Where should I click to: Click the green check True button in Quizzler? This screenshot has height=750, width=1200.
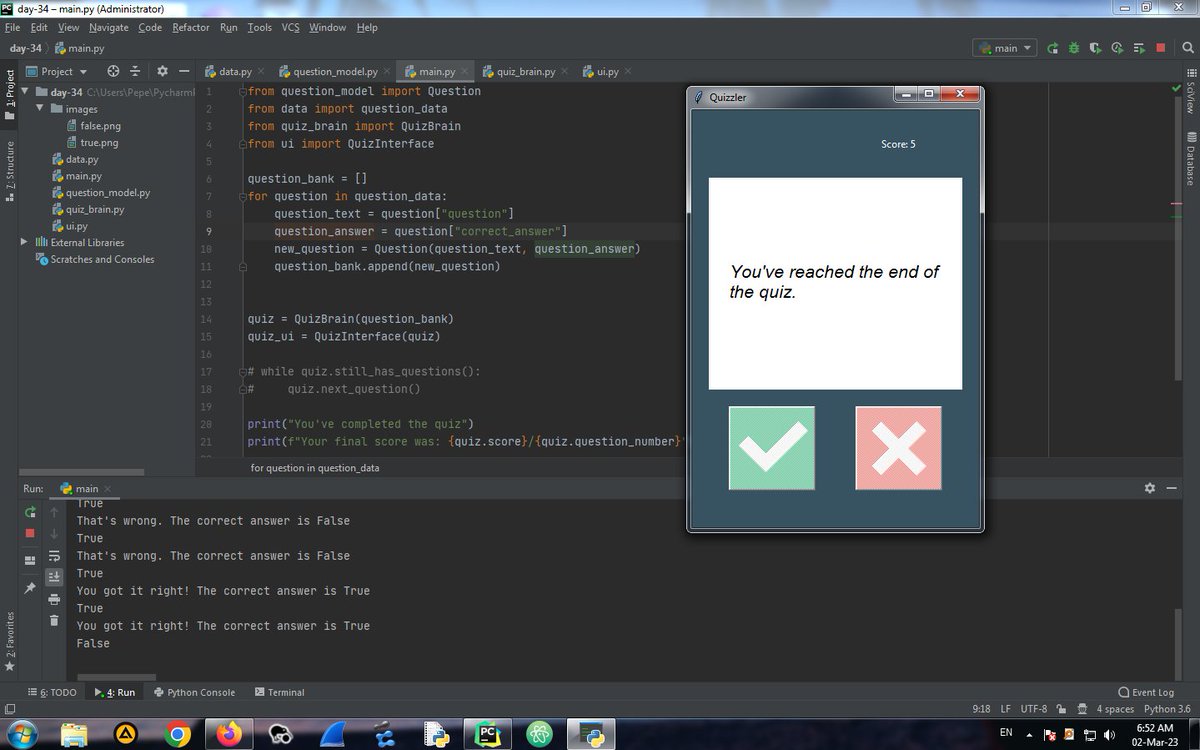771,448
